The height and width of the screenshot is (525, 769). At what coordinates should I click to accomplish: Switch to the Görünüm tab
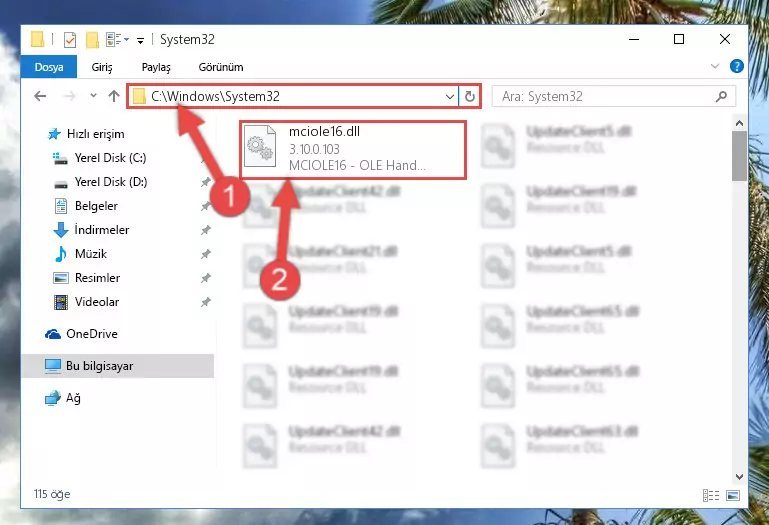point(221,67)
